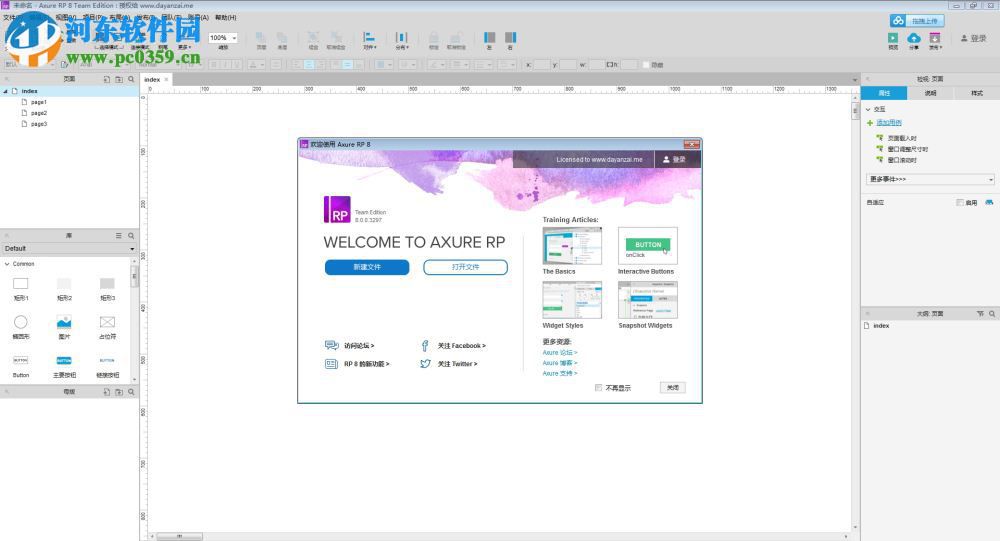Image resolution: width=1000 pixels, height=541 pixels.
Task: Click the cloud Share icon
Action: [914, 38]
